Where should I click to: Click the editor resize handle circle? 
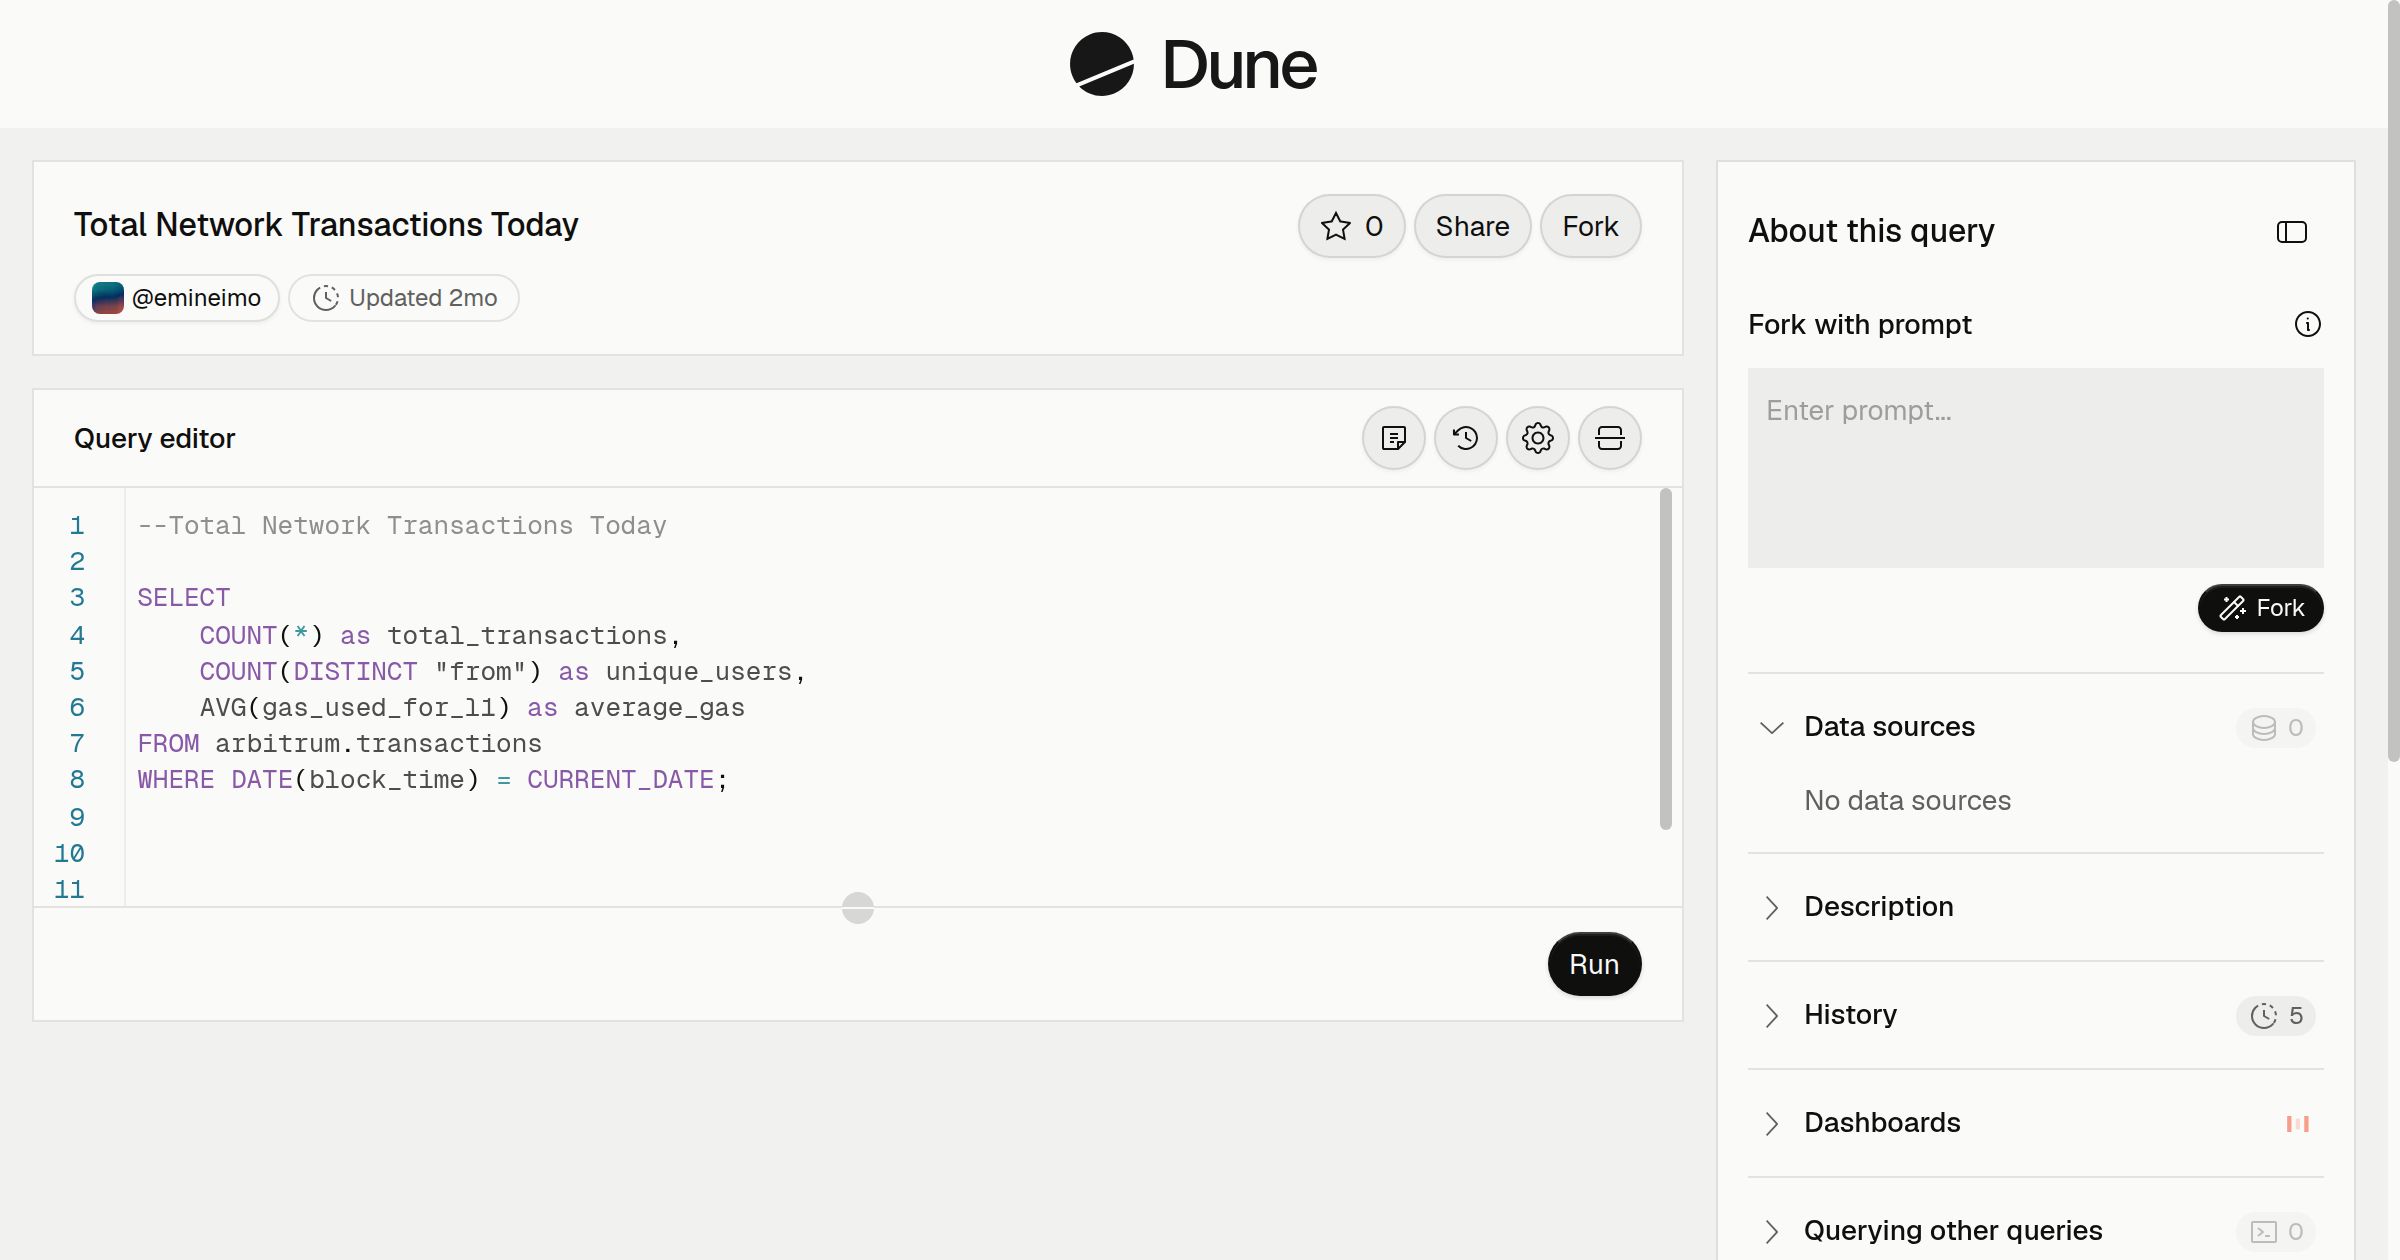click(858, 908)
